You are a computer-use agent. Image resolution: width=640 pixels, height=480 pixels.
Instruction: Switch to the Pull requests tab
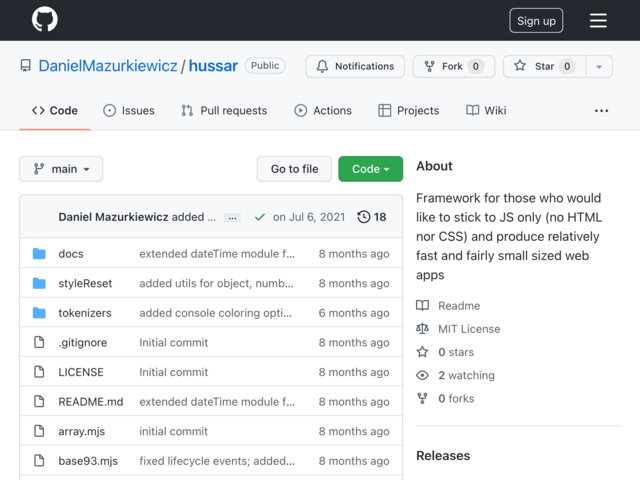224,111
